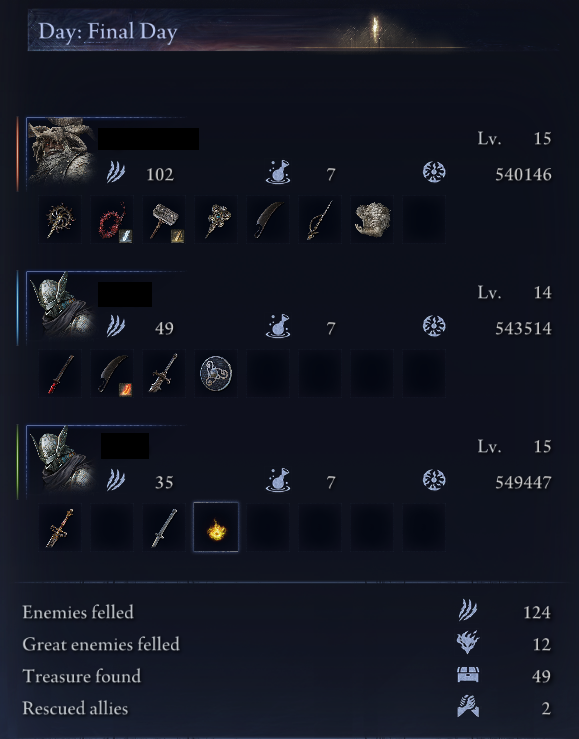The image size is (579, 739).
Task: Click the flask icon beside level 14 player
Action: [x=278, y=326]
